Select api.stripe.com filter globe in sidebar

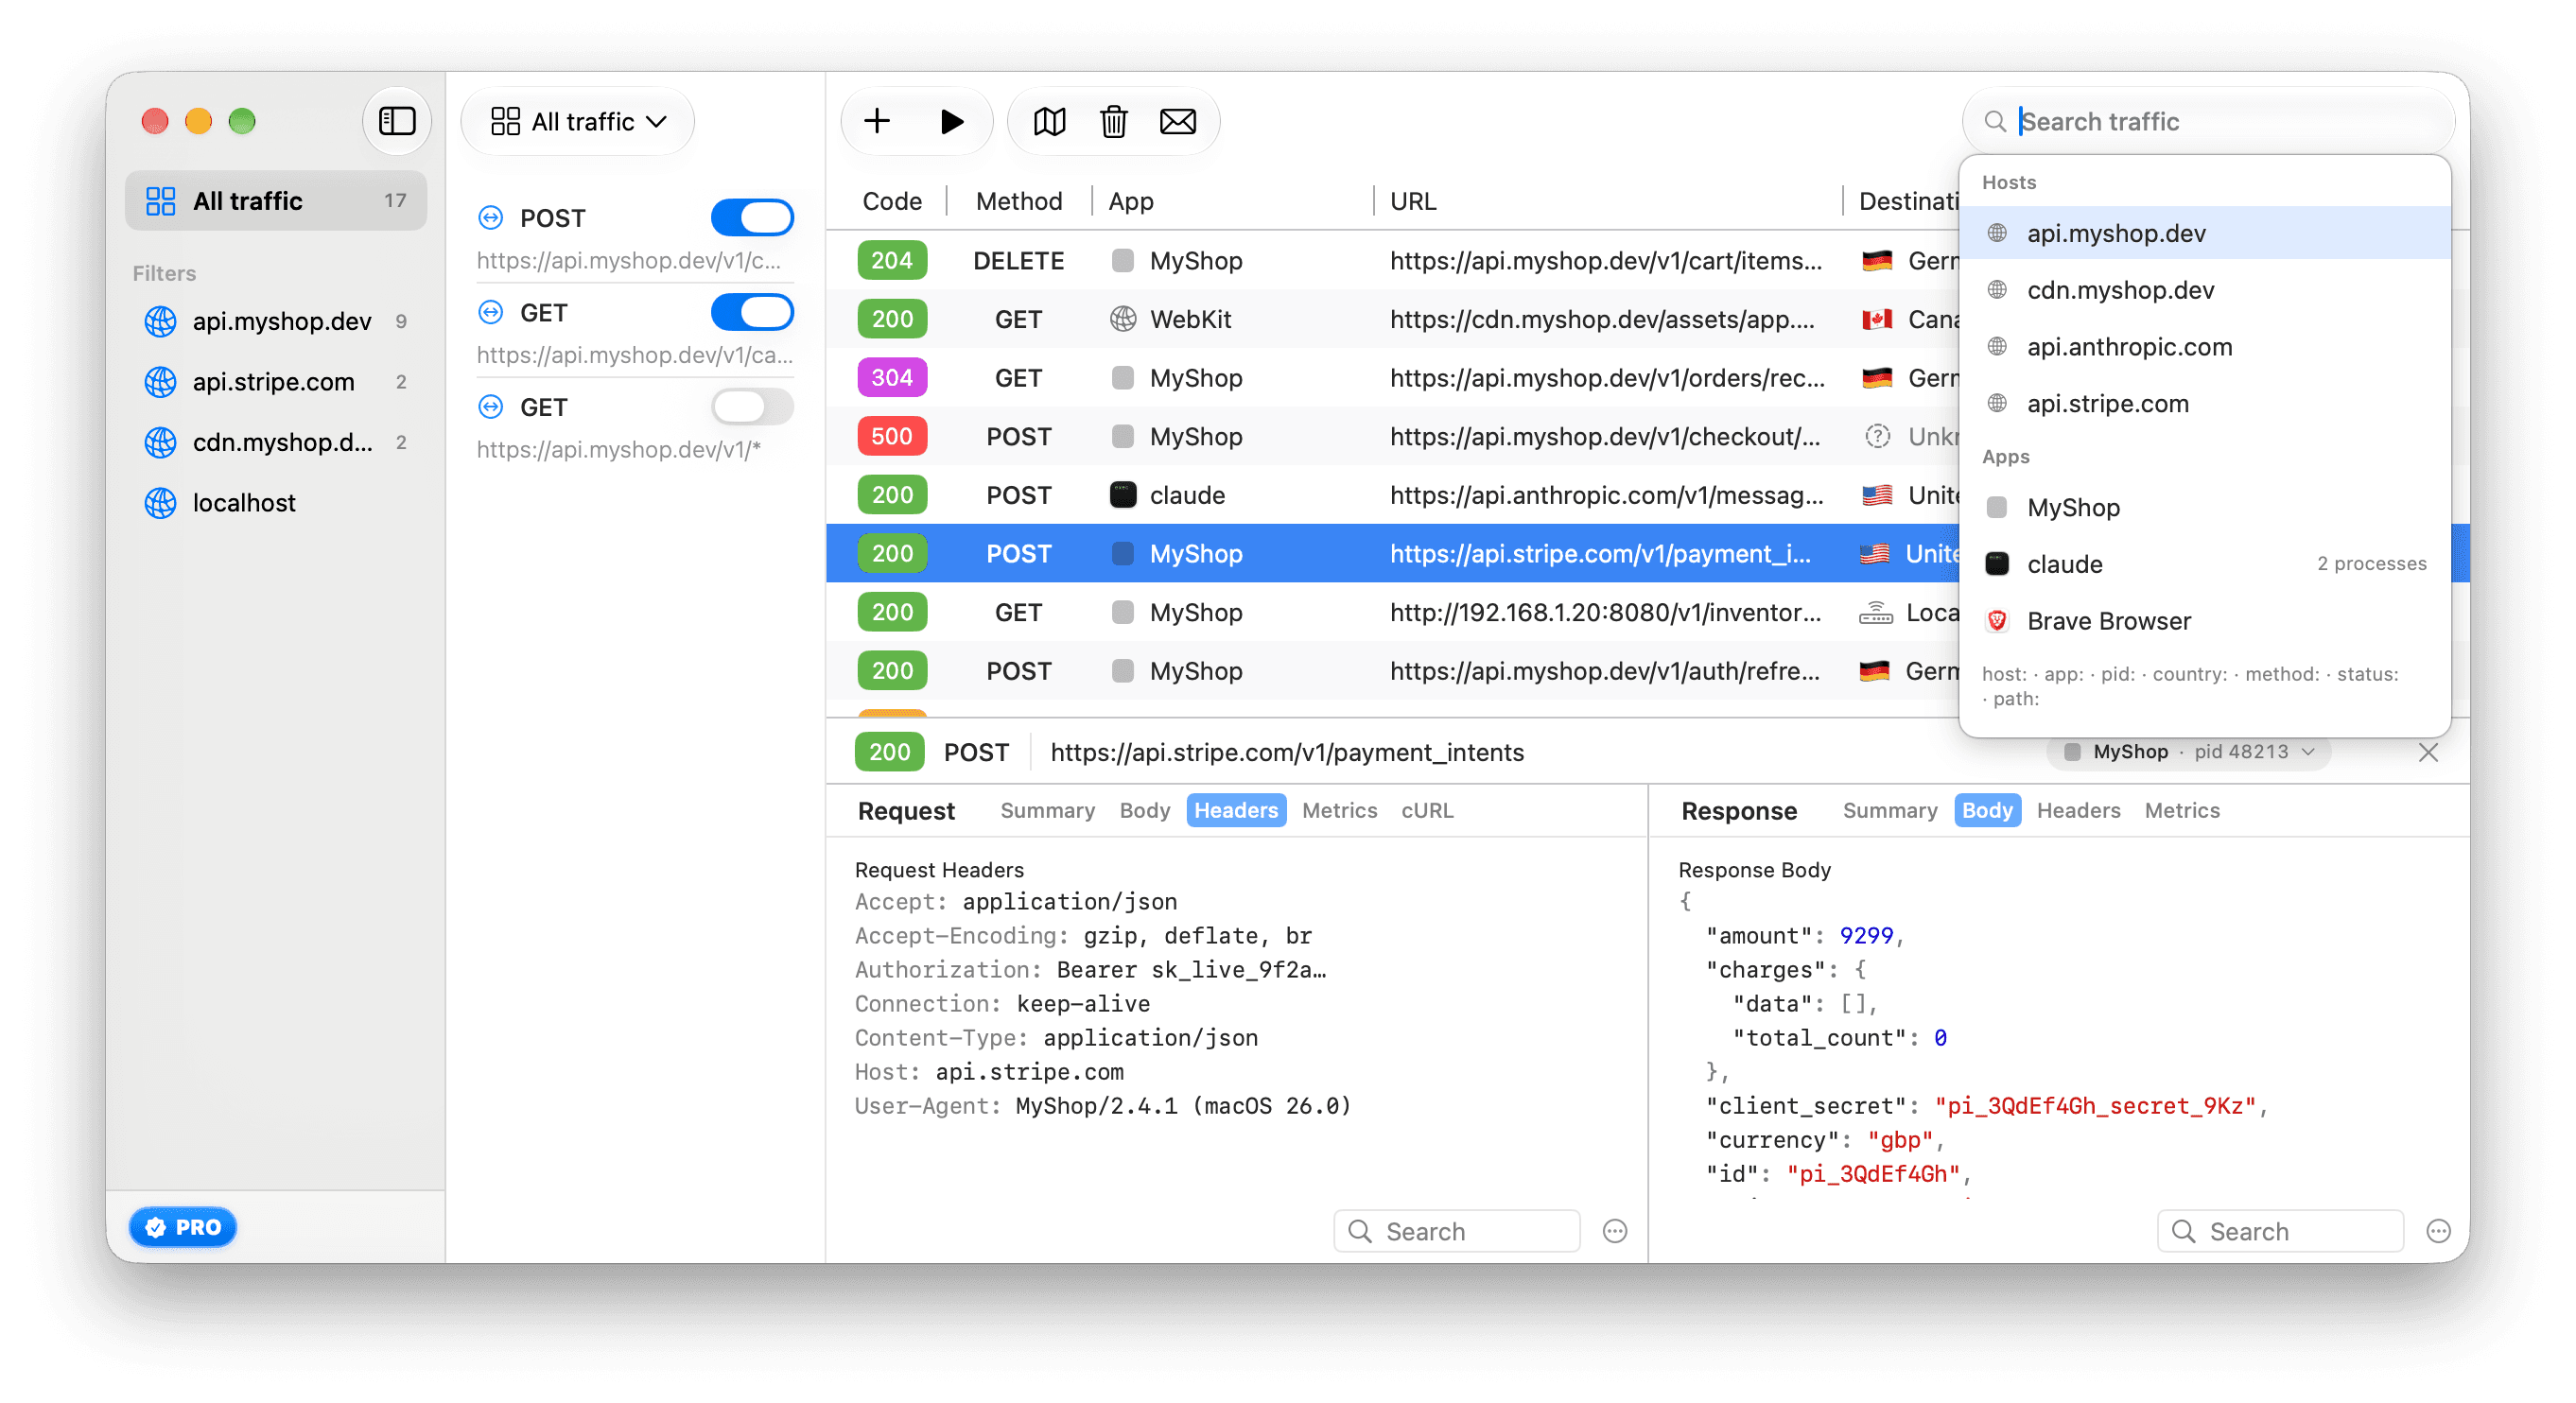coord(160,382)
